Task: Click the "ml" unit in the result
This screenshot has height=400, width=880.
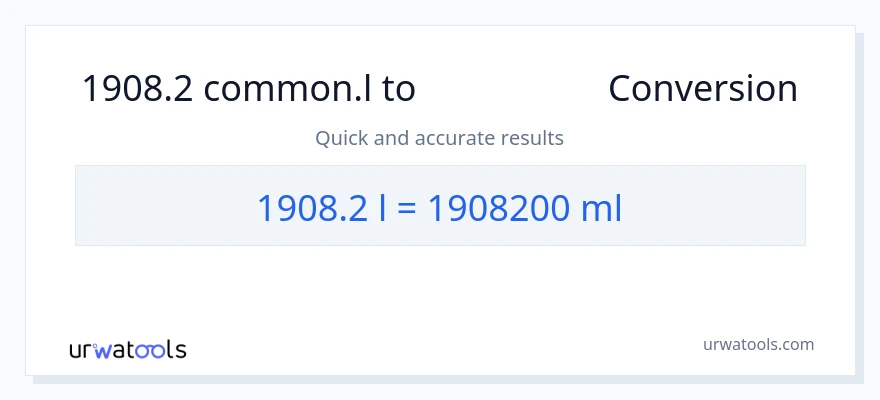Action: tap(600, 207)
